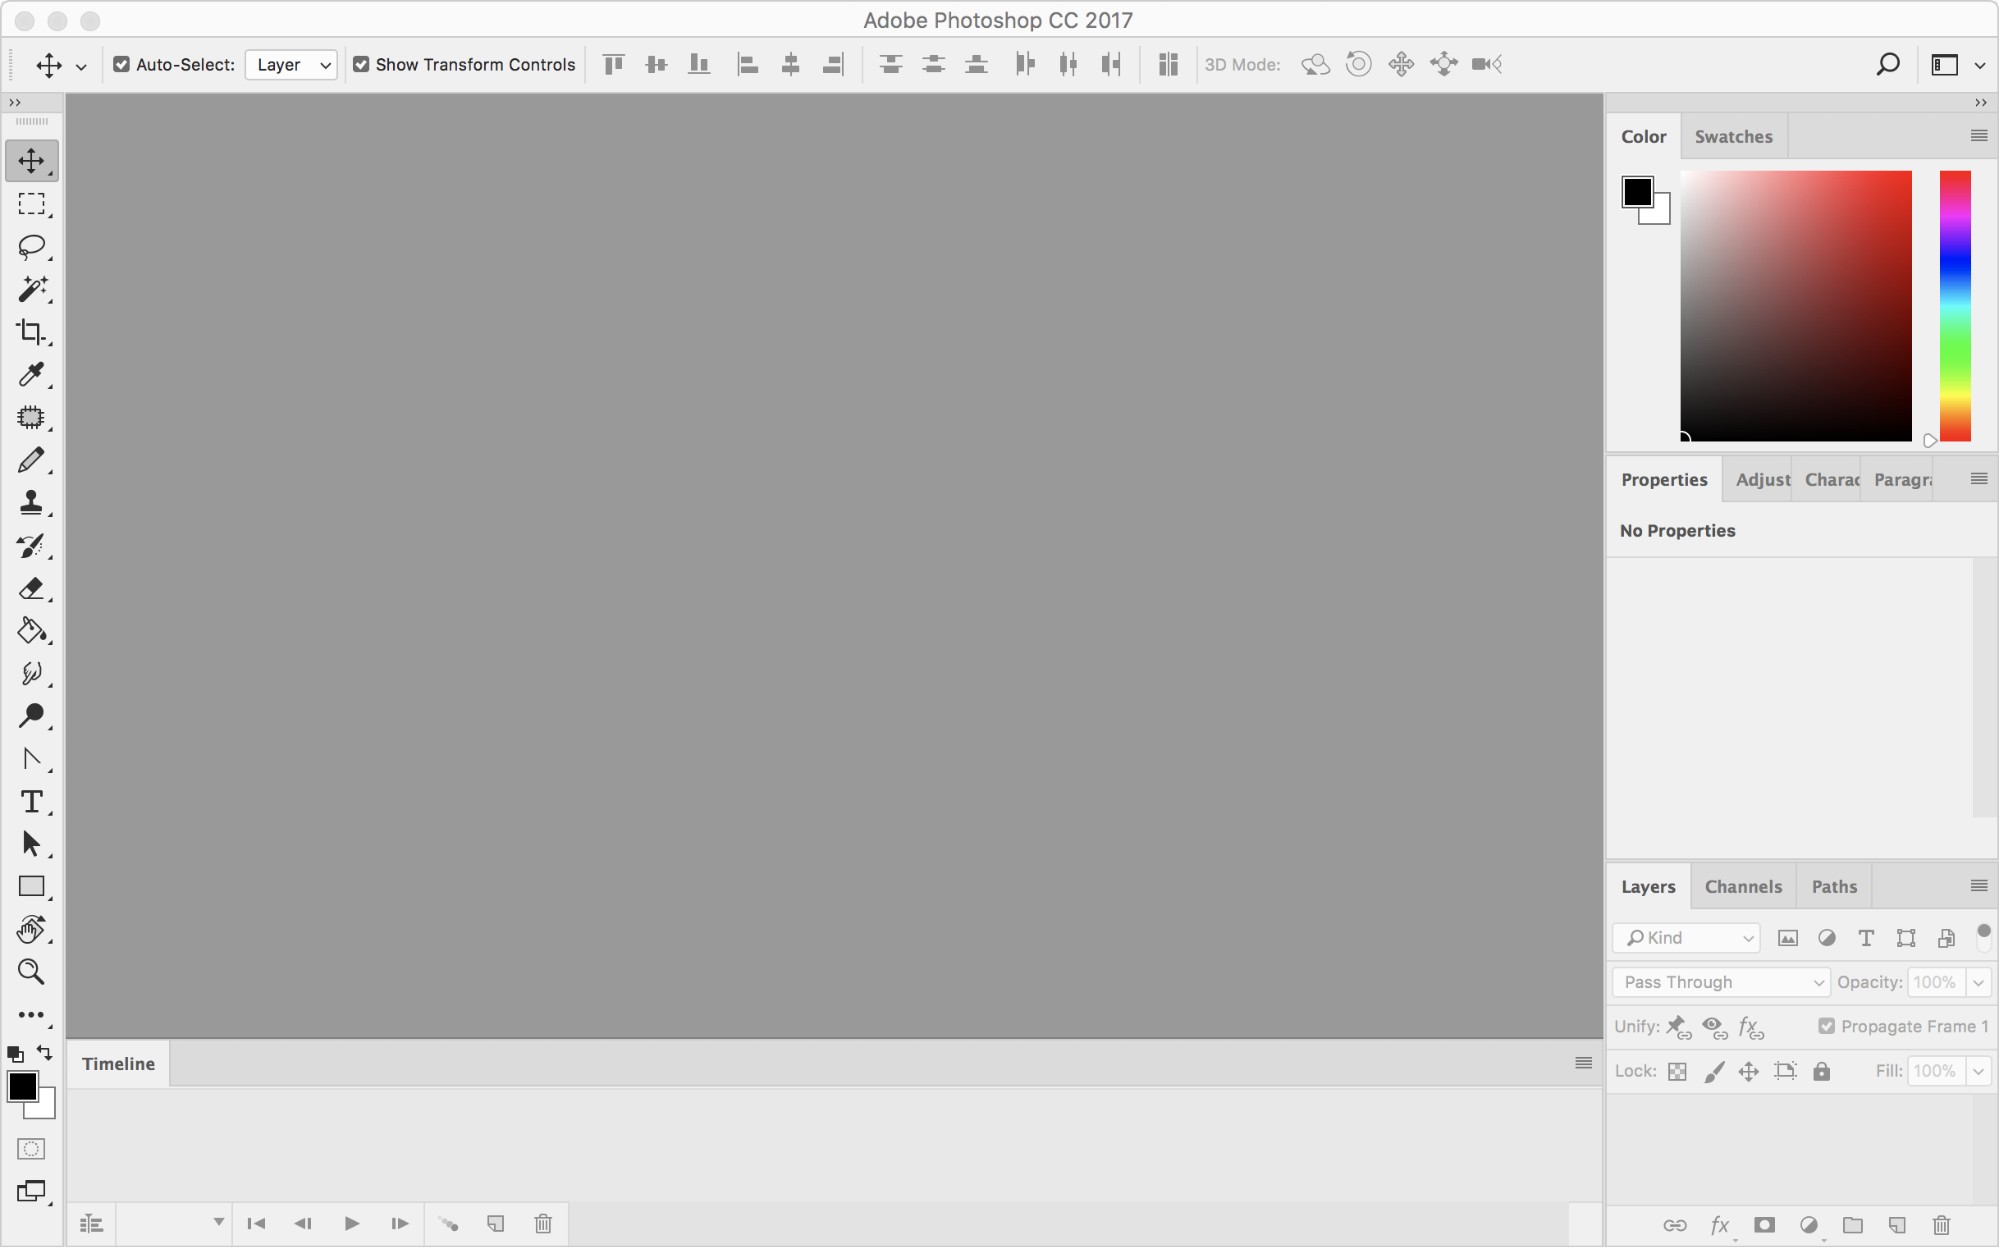This screenshot has width=1999, height=1248.
Task: Select the Zoom tool
Action: [x=31, y=971]
